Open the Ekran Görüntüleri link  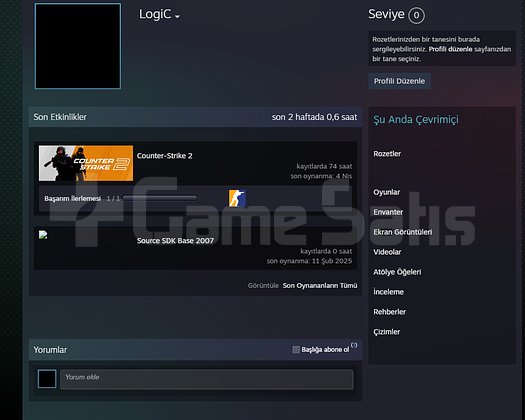(x=402, y=232)
